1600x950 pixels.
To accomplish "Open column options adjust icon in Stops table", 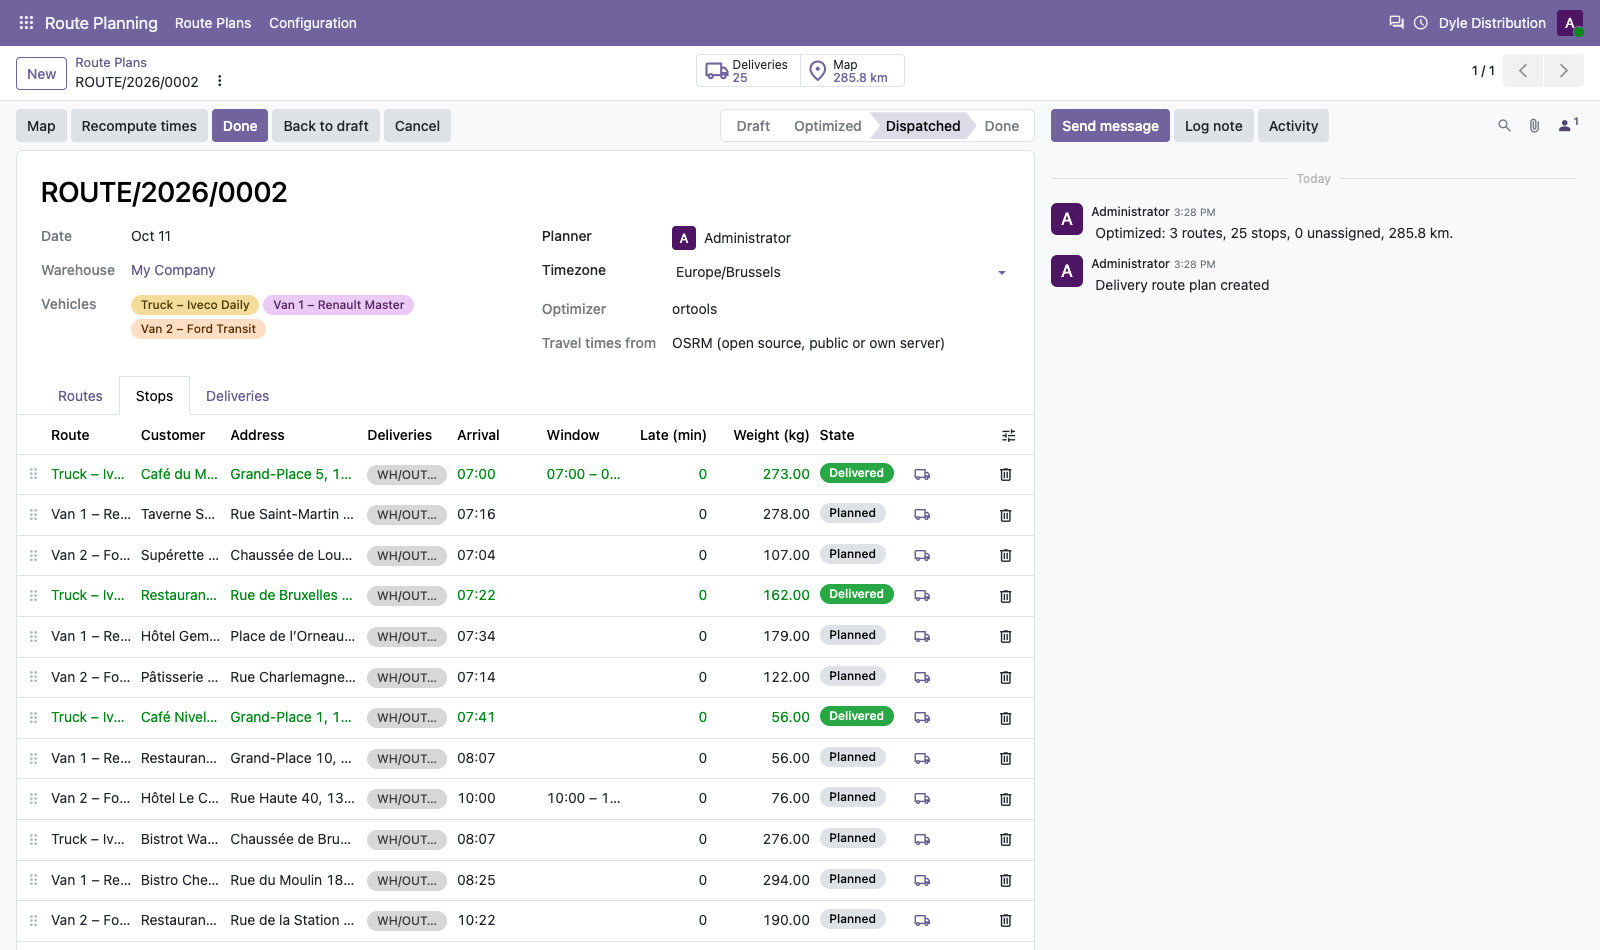I will click(x=1008, y=435).
